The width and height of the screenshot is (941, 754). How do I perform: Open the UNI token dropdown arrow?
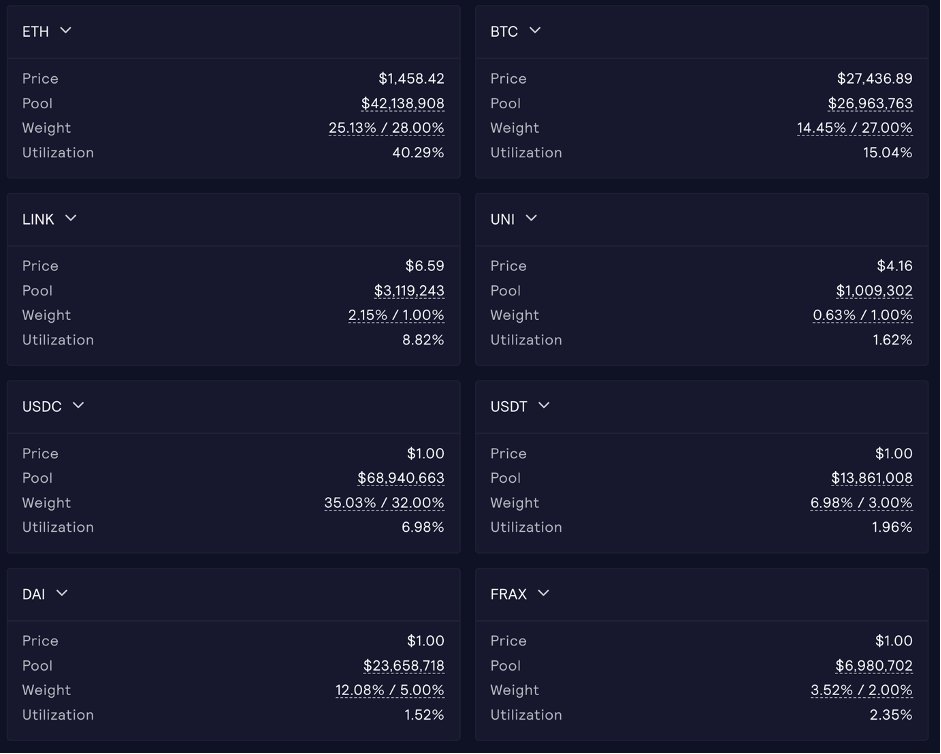531,218
